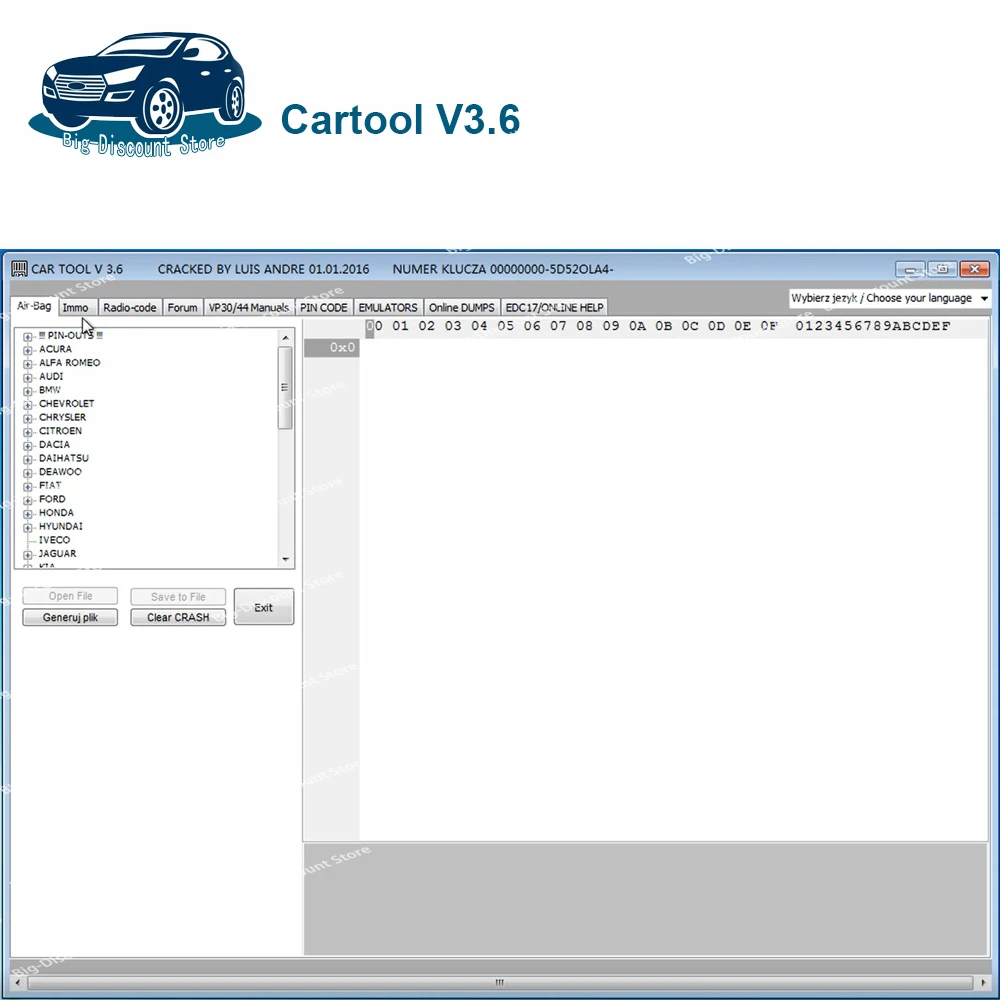
Task: Expand the FIAT tree node
Action: coord(27,487)
